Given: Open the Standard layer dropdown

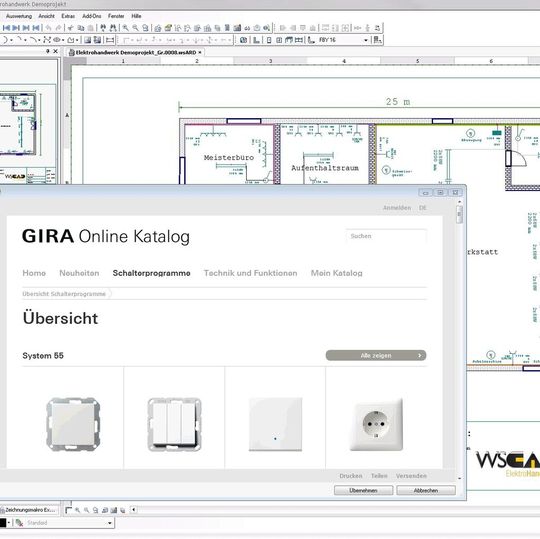Looking at the screenshot, I should point(110,523).
